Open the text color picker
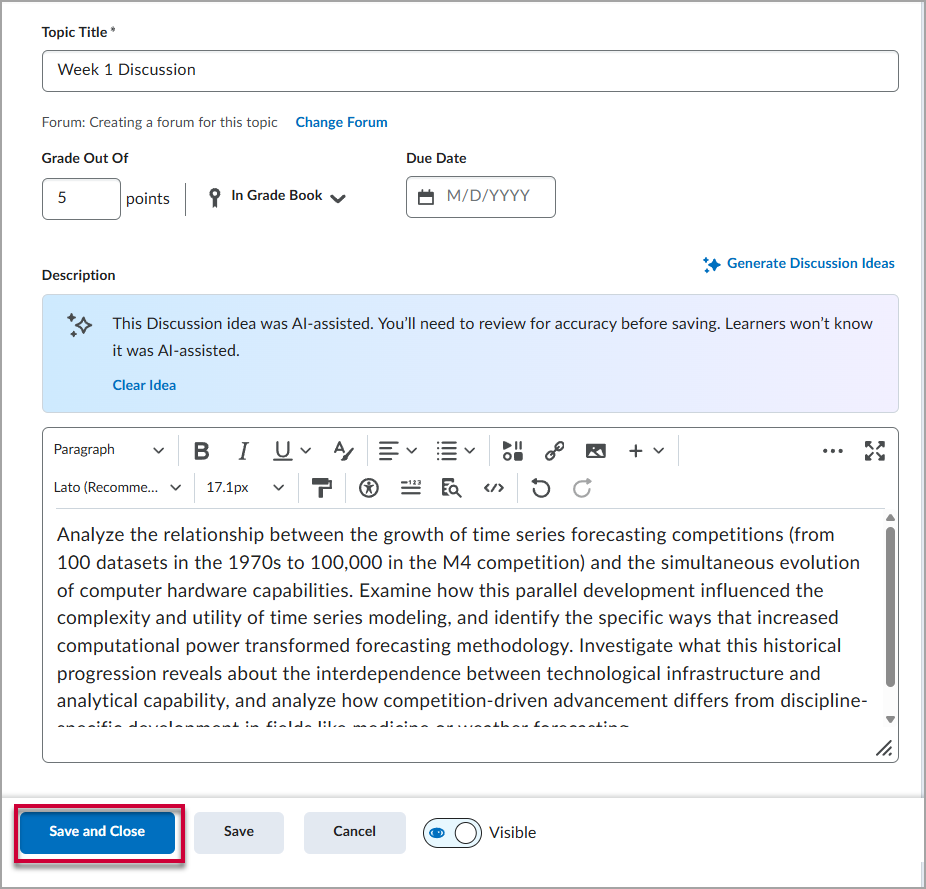 point(343,451)
